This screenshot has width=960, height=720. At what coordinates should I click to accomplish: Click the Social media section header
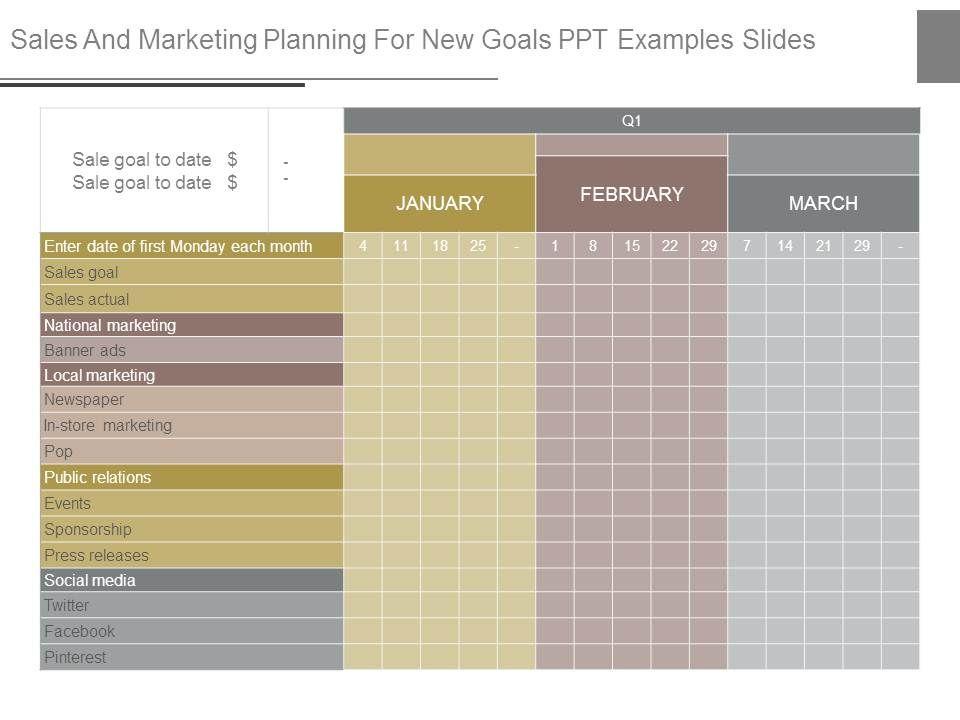[x=192, y=581]
